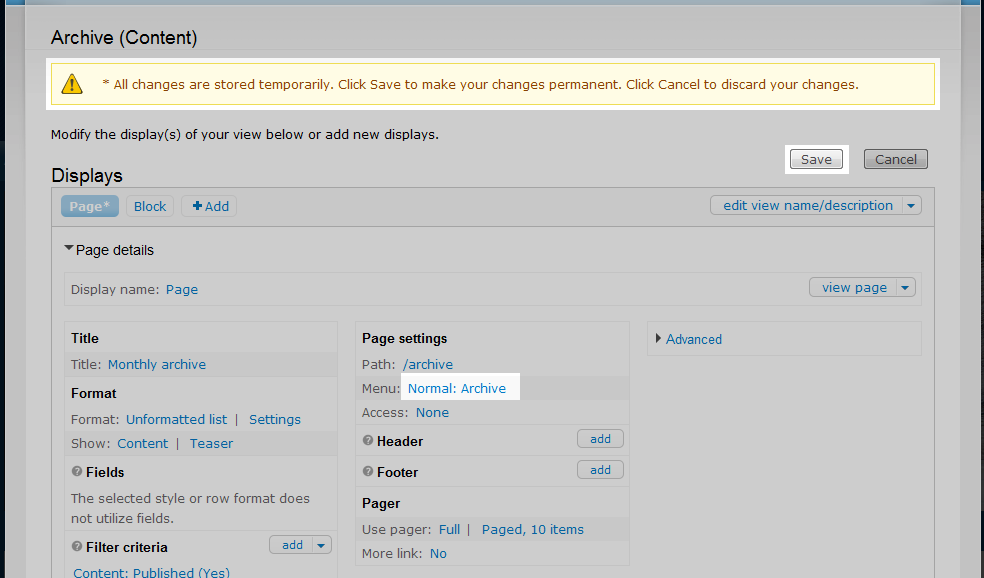Click the help icon beside Footer

[367, 472]
